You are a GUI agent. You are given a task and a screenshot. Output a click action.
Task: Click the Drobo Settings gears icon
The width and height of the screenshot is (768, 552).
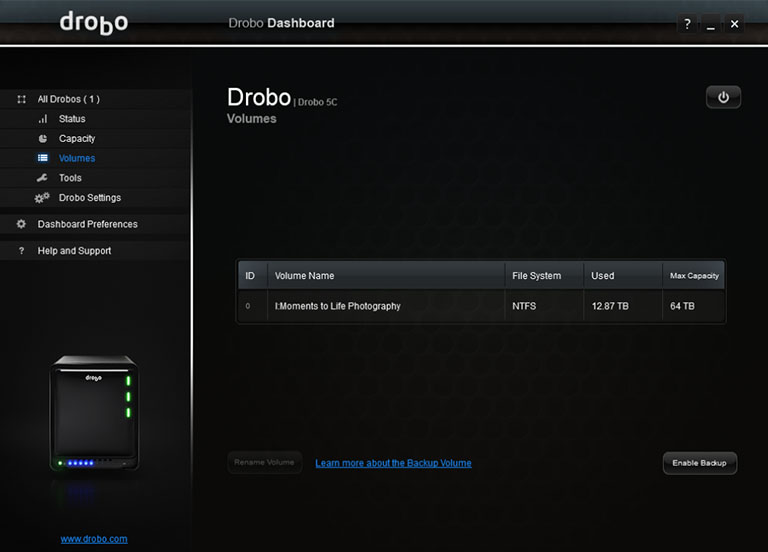click(42, 197)
